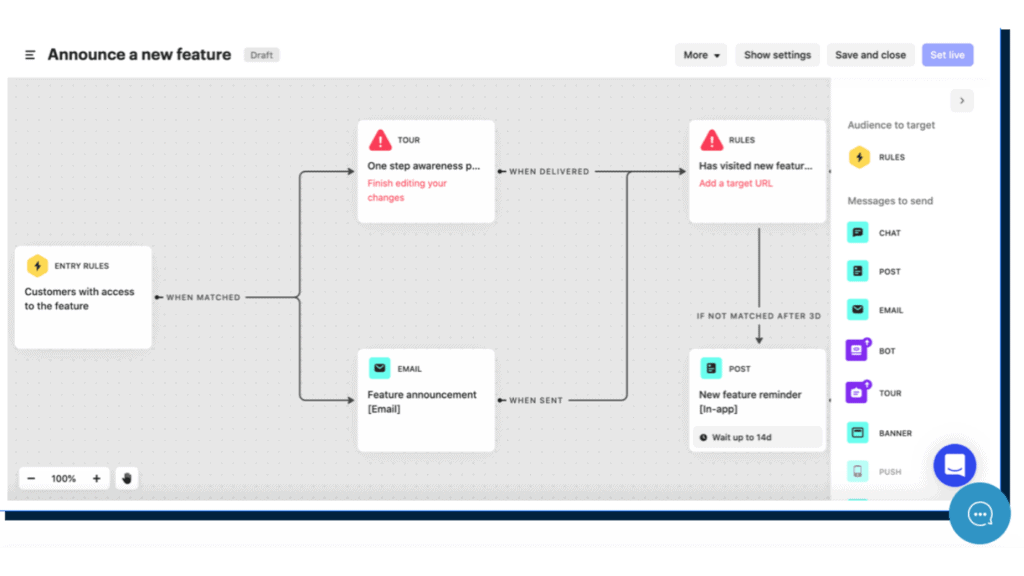The width and height of the screenshot is (1024, 576).
Task: Select the Tour message icon in sidebar
Action: [x=857, y=393]
